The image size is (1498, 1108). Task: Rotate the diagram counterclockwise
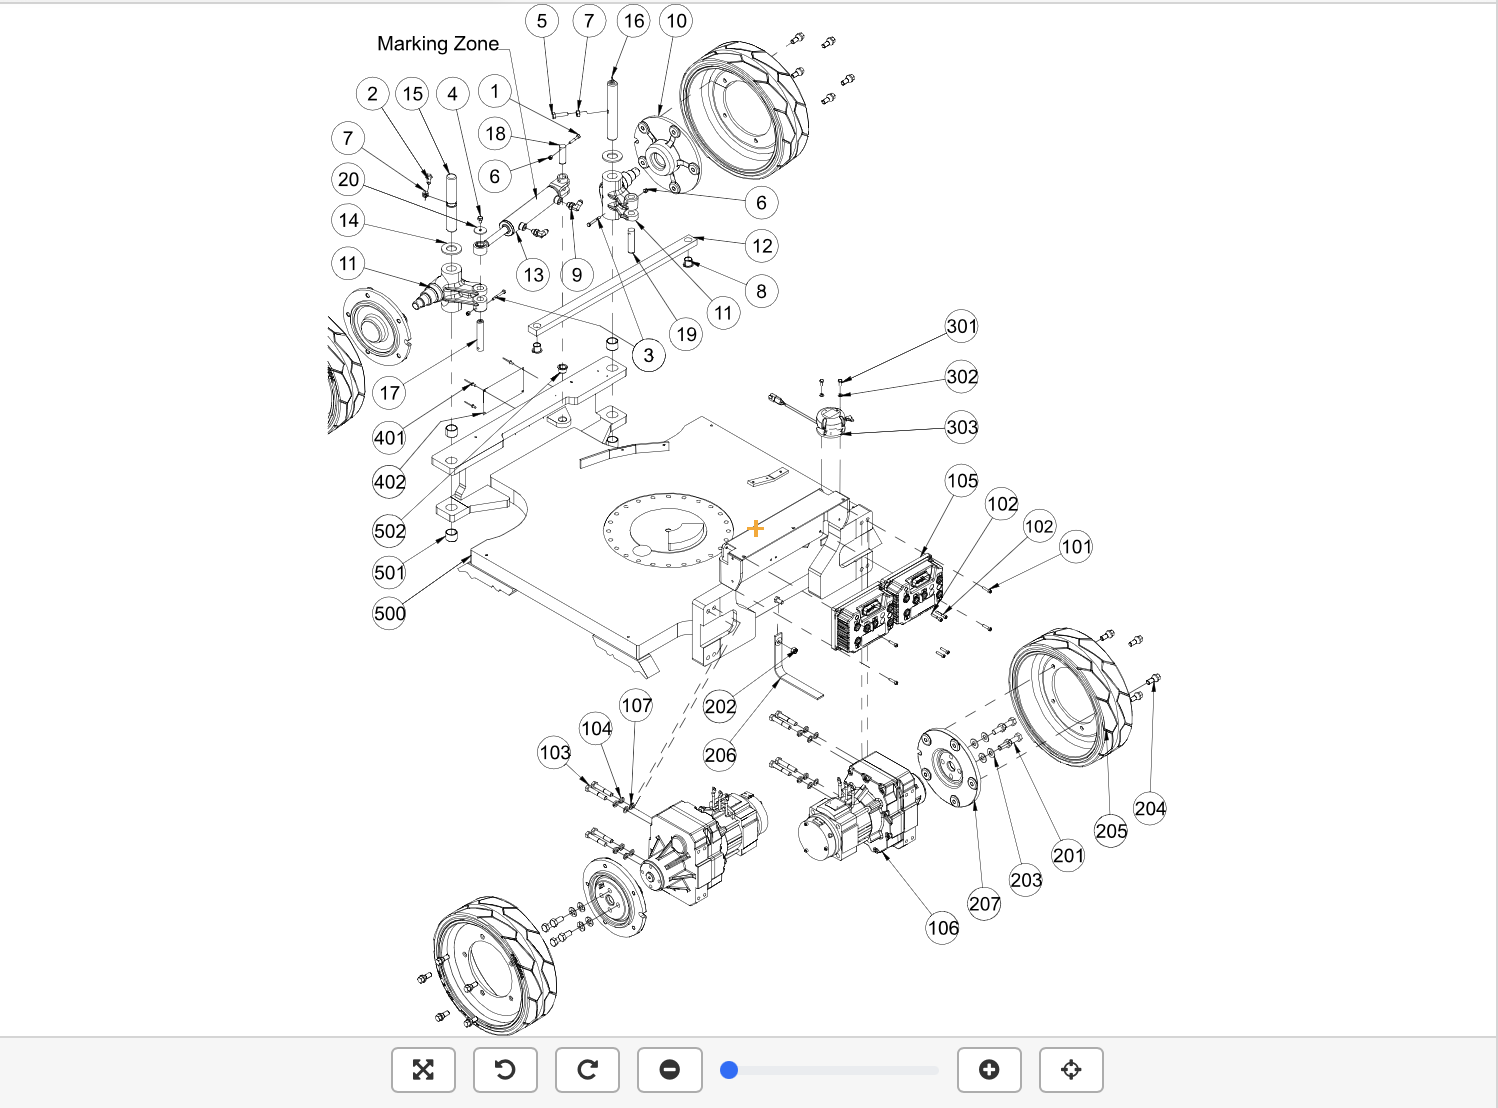(505, 1070)
